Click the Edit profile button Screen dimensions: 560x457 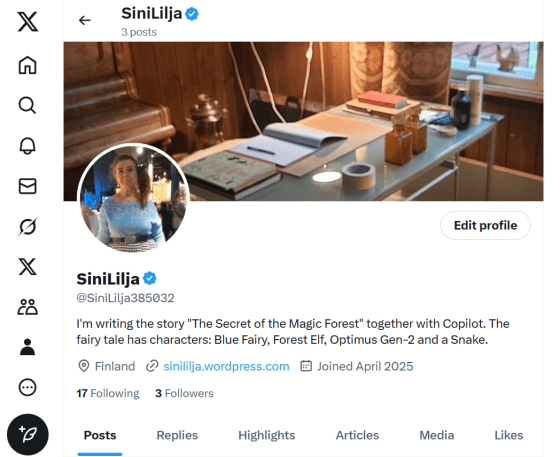point(485,225)
